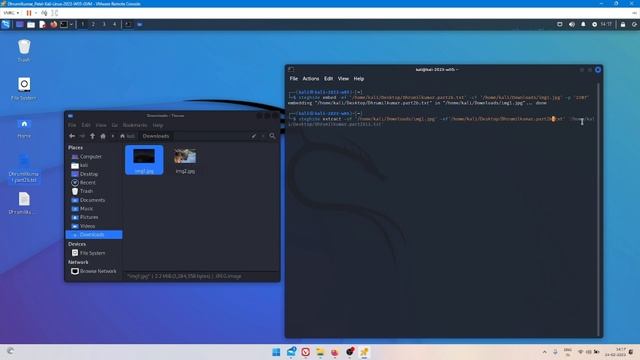The height and width of the screenshot is (360, 640).
Task: Switch to workspace 4
Action: (x=114, y=24)
